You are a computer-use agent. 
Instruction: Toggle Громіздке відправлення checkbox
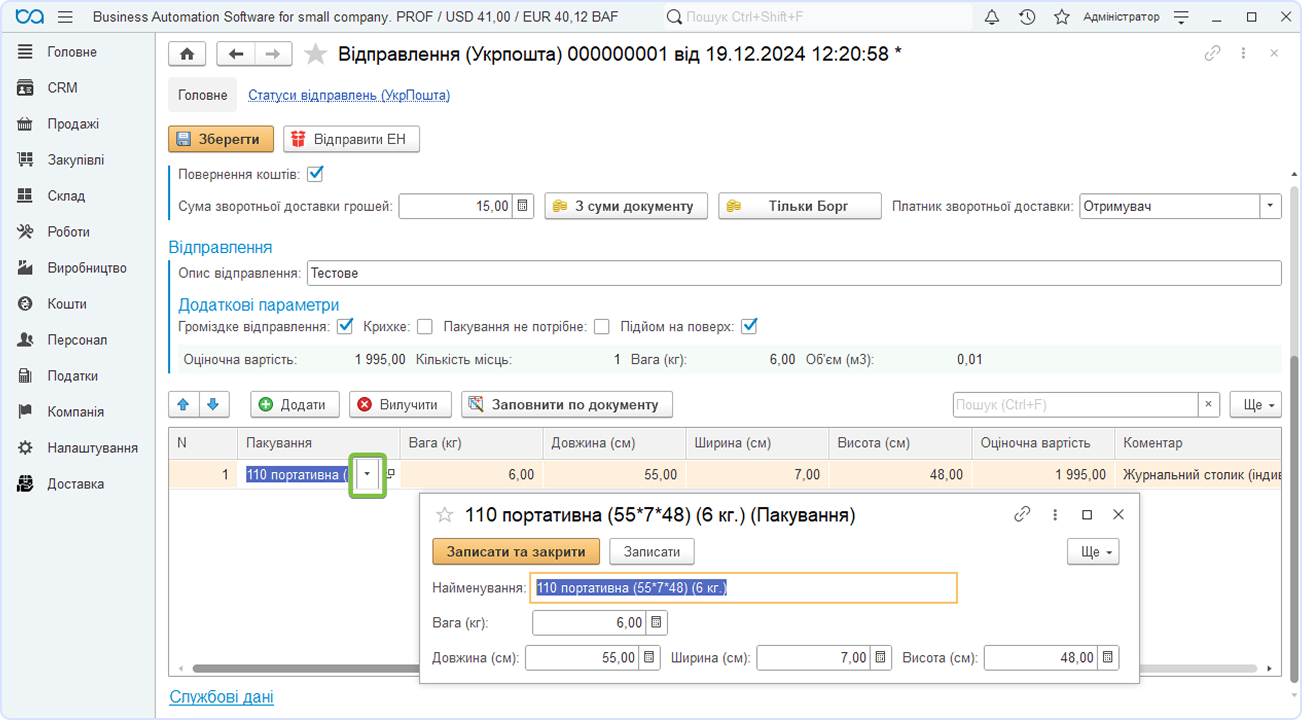pos(346,326)
